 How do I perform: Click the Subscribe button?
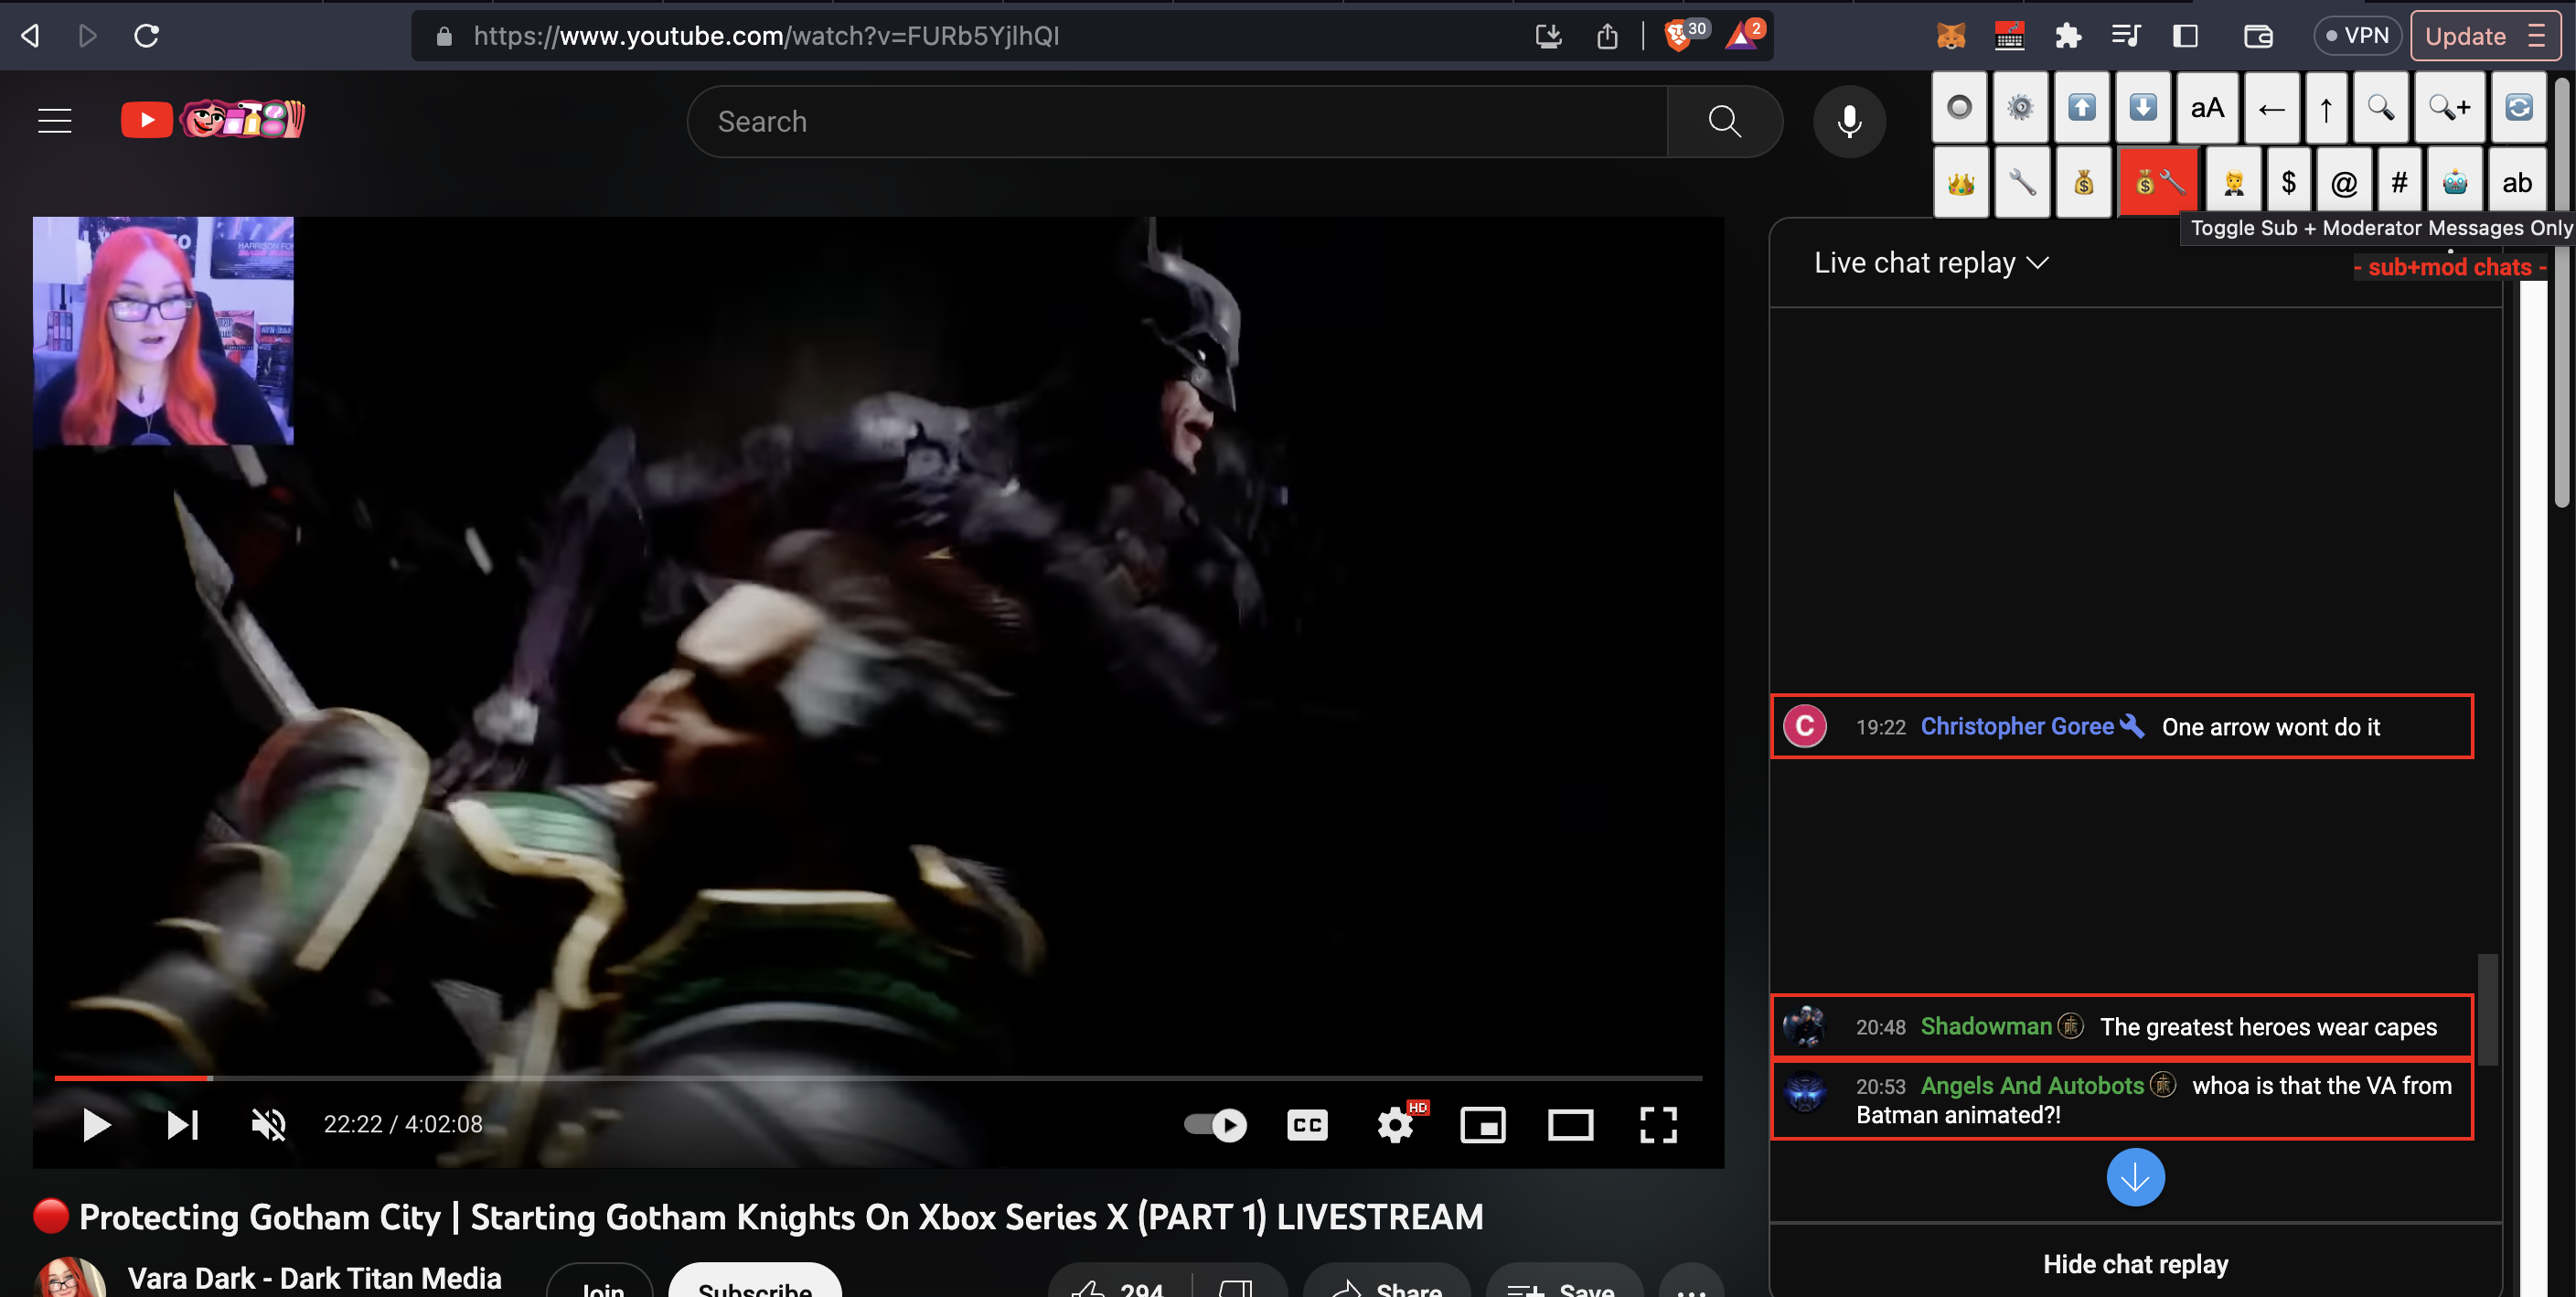tap(755, 1289)
